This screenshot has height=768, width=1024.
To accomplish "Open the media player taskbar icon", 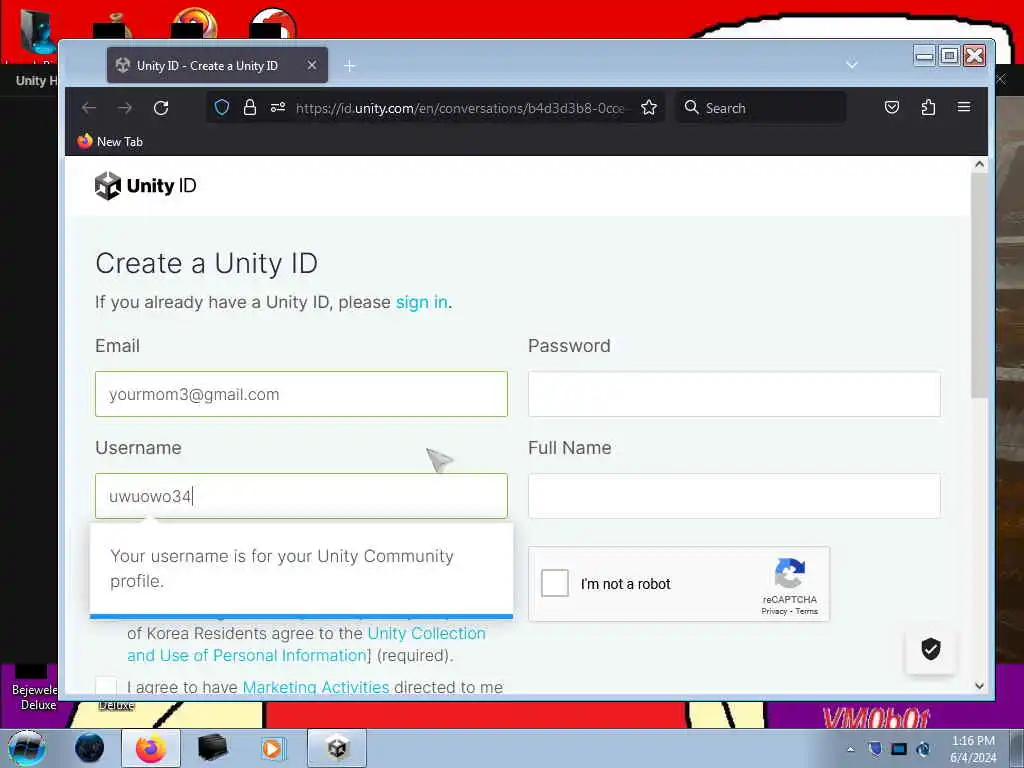I will 272,748.
